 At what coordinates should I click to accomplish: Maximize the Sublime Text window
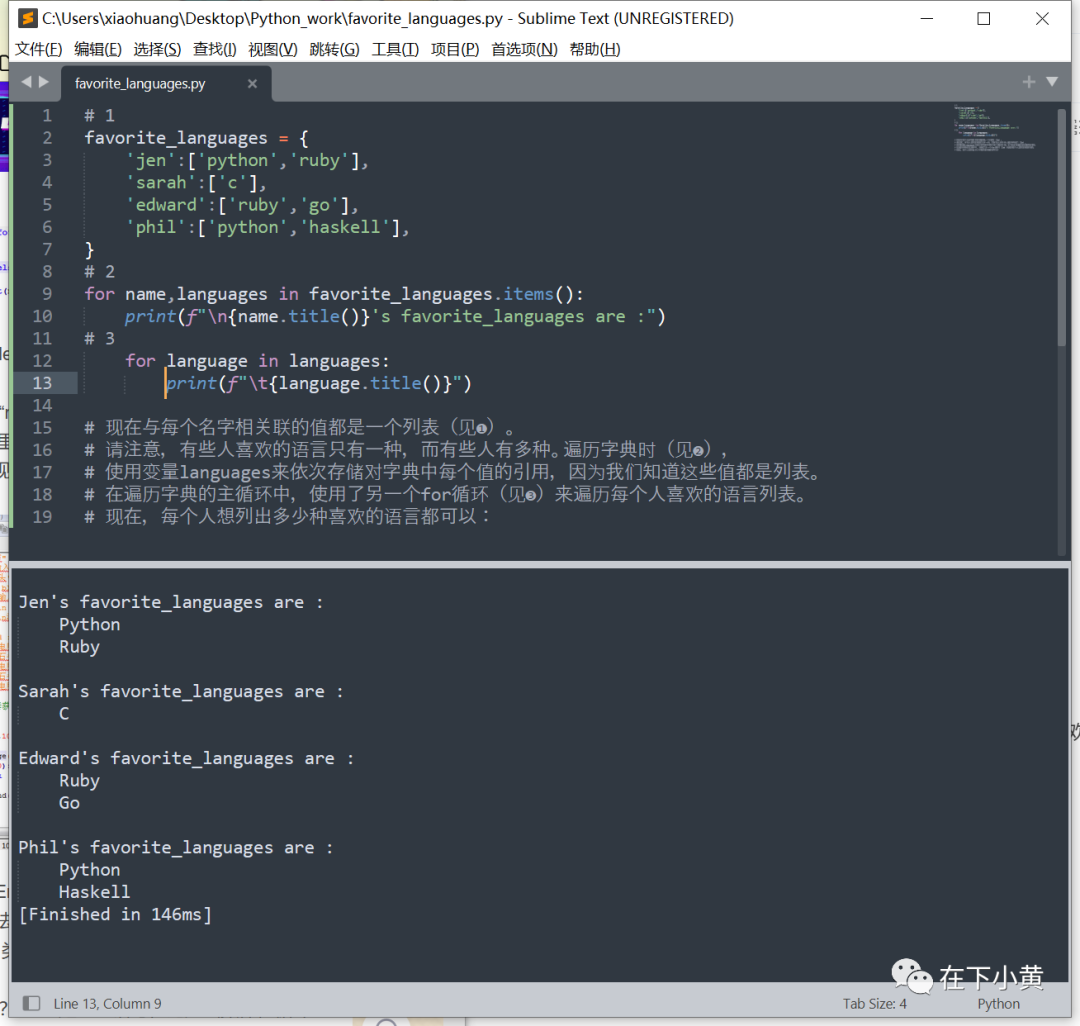pyautogui.click(x=984, y=19)
